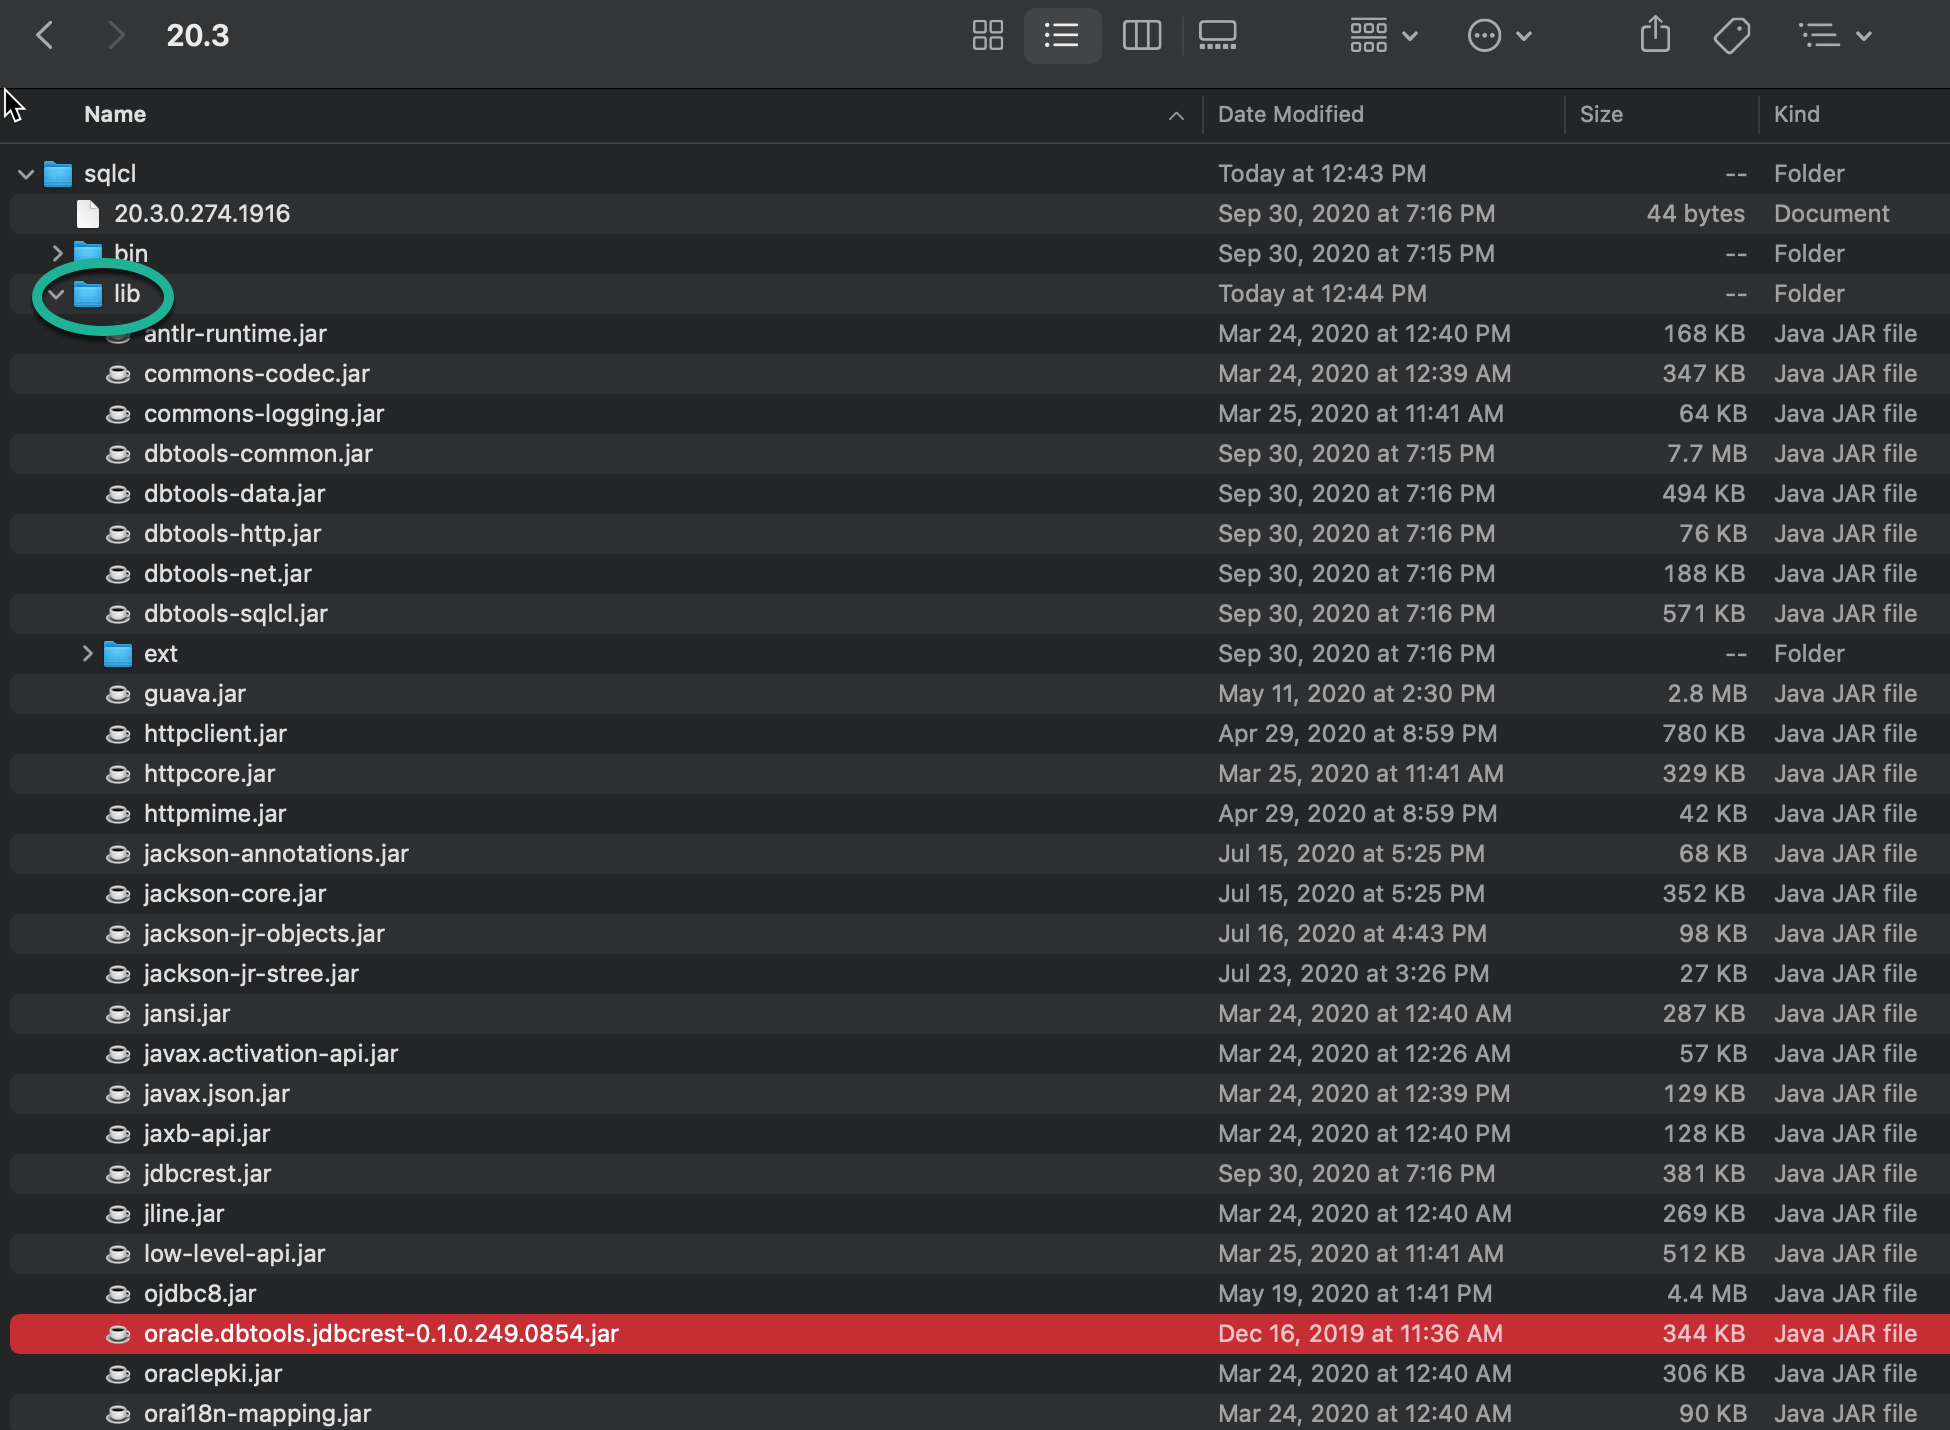Image resolution: width=1950 pixels, height=1430 pixels.
Task: Click the commons-codec.jar file icon
Action: tap(118, 374)
